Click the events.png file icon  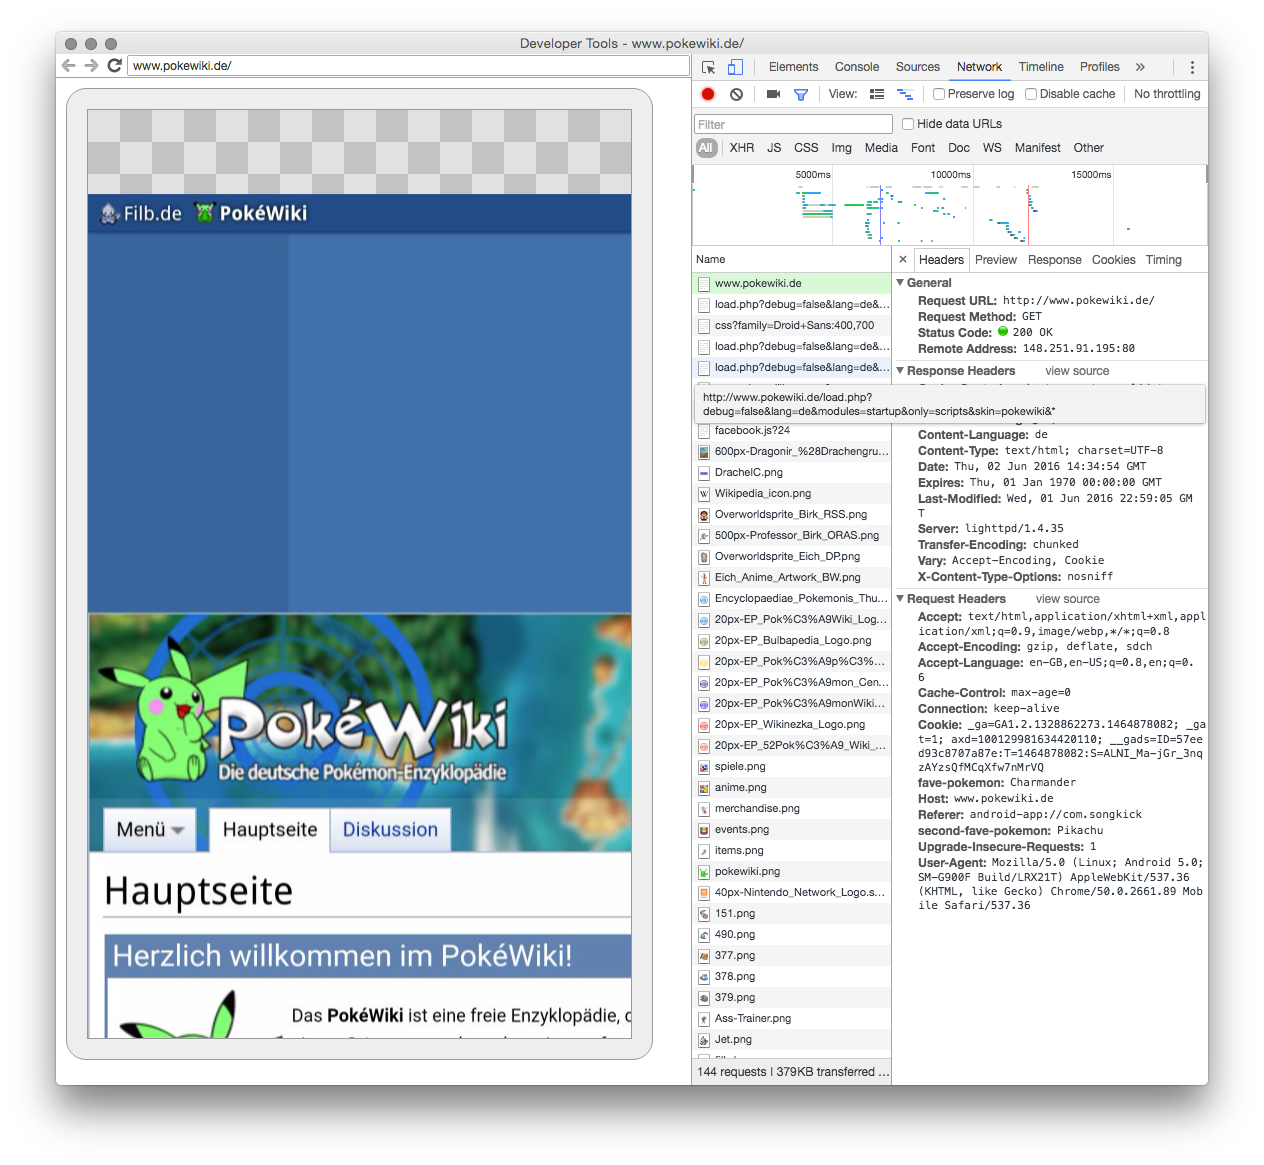click(x=704, y=830)
